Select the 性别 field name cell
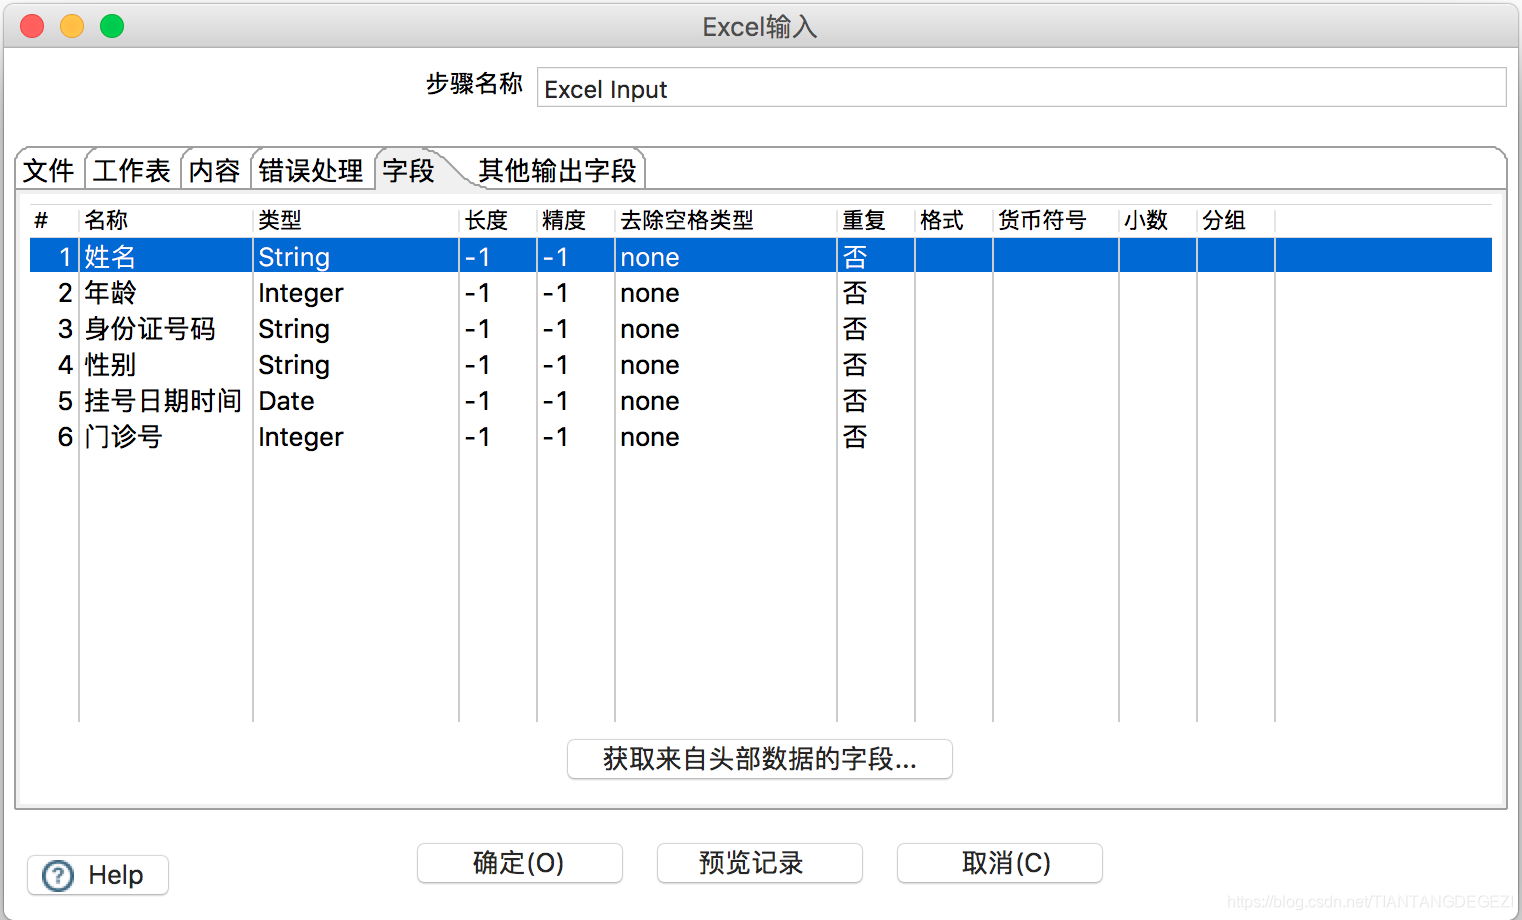Viewport: 1522px width, 920px height. (x=165, y=365)
